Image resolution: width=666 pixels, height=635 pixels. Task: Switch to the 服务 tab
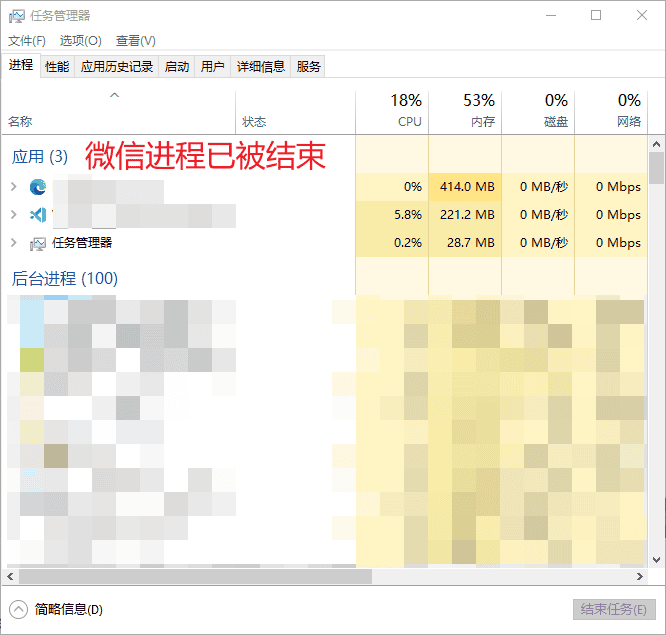coord(308,66)
